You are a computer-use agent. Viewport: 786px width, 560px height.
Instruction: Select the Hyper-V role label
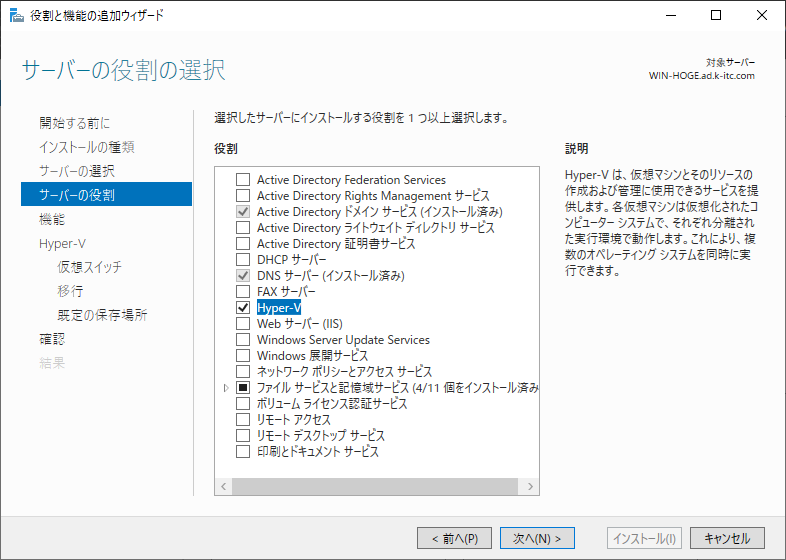(x=279, y=307)
